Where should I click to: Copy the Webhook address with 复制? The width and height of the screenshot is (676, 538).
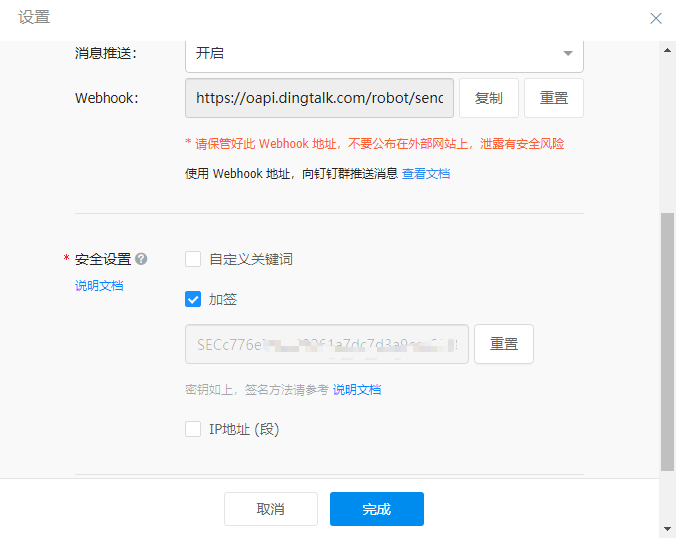pos(488,98)
